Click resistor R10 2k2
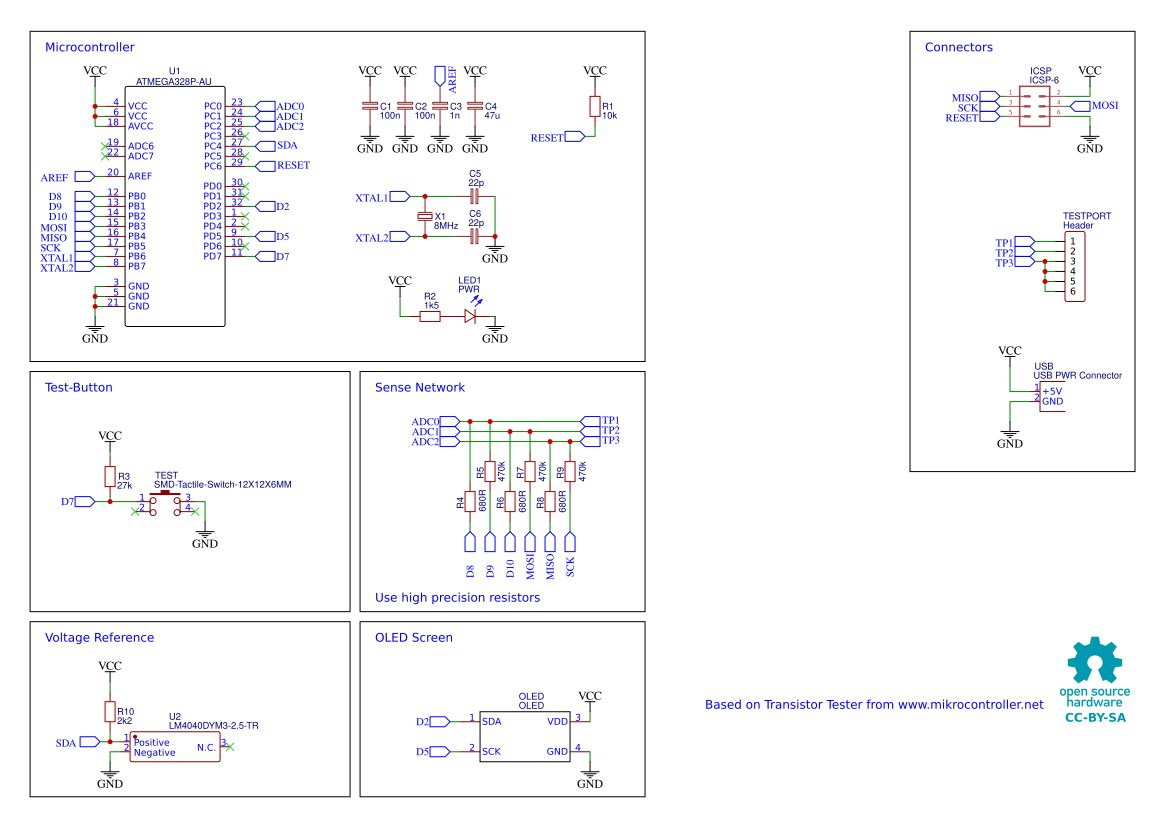 (x=110, y=712)
